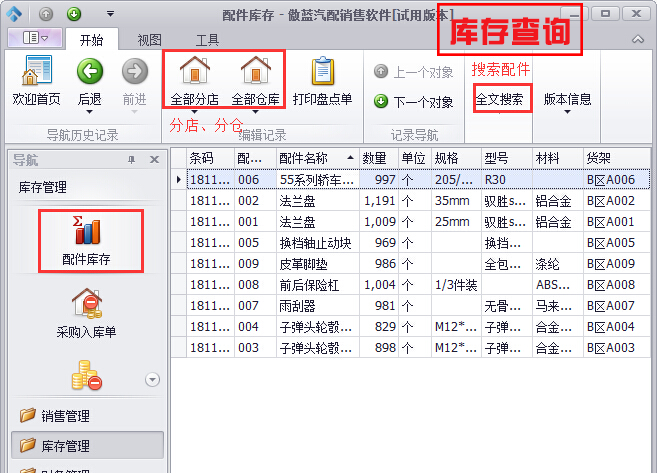Close the 导航 panel

click(154, 160)
